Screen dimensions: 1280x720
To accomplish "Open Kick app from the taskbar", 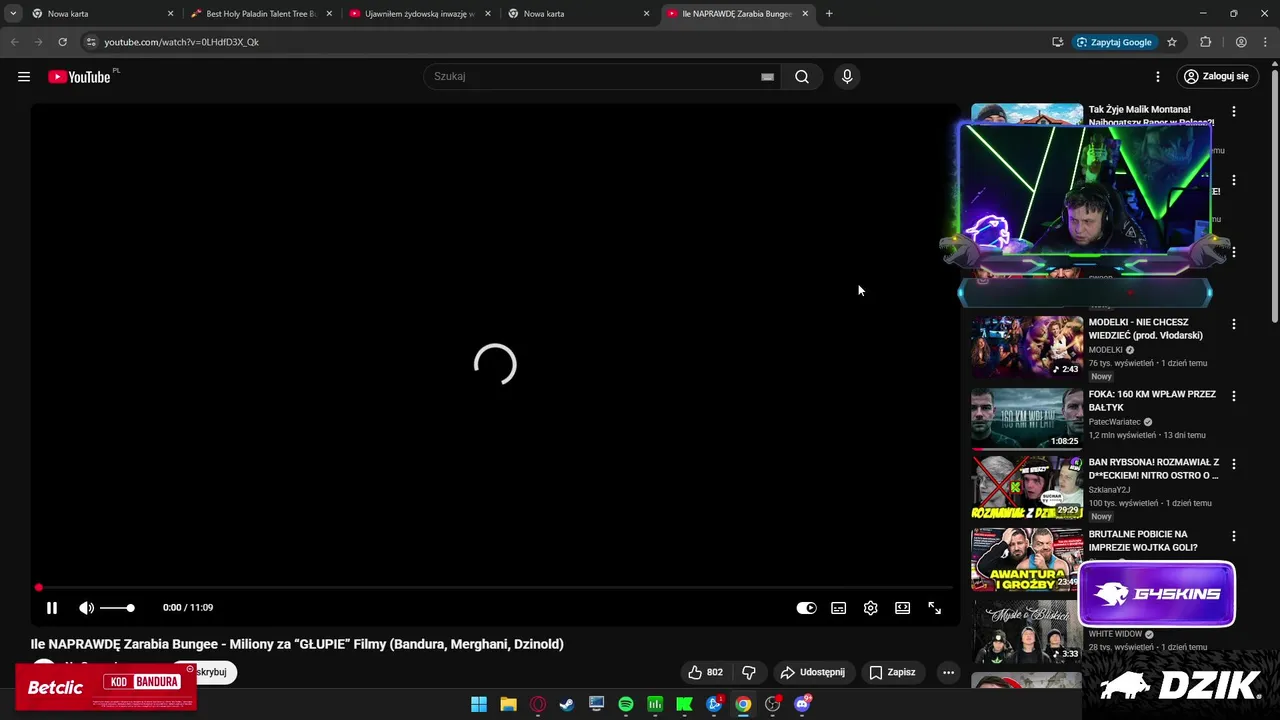I will [685, 704].
